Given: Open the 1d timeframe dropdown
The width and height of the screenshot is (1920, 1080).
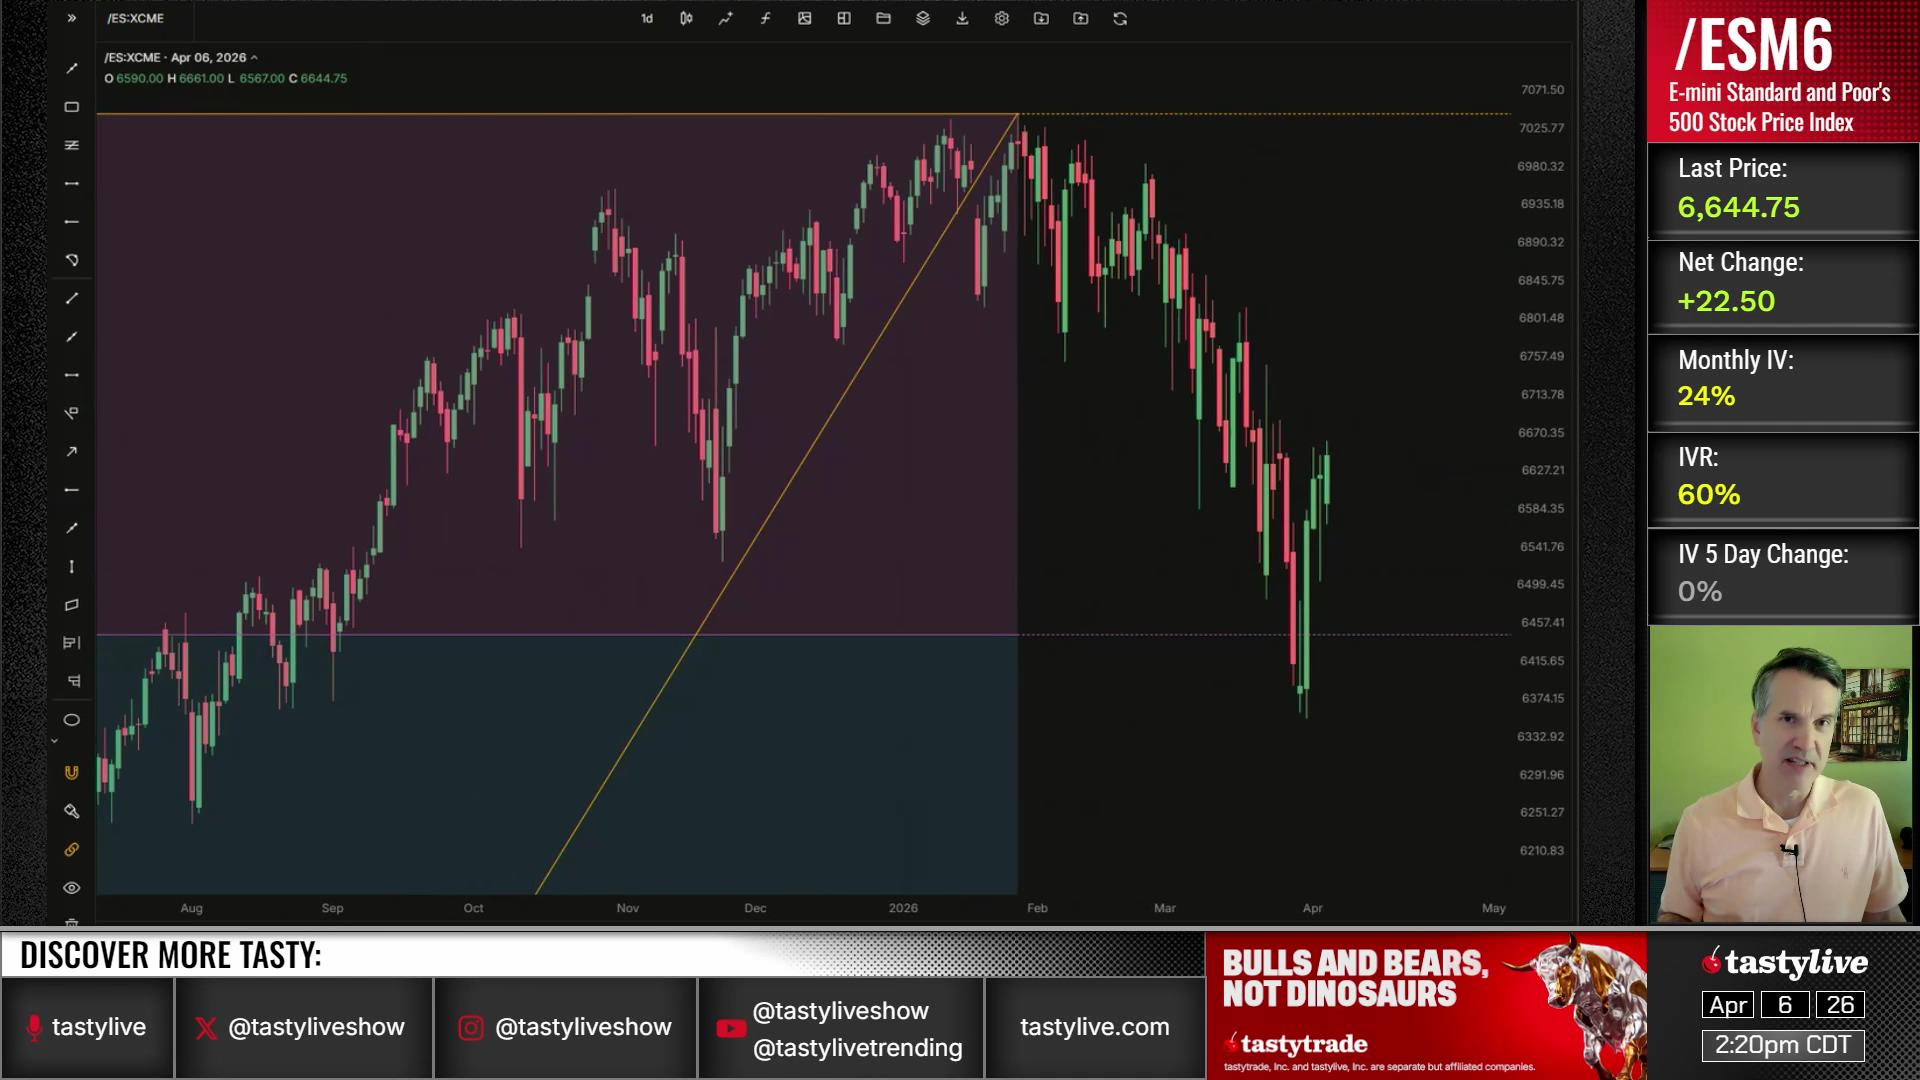Looking at the screenshot, I should (647, 18).
